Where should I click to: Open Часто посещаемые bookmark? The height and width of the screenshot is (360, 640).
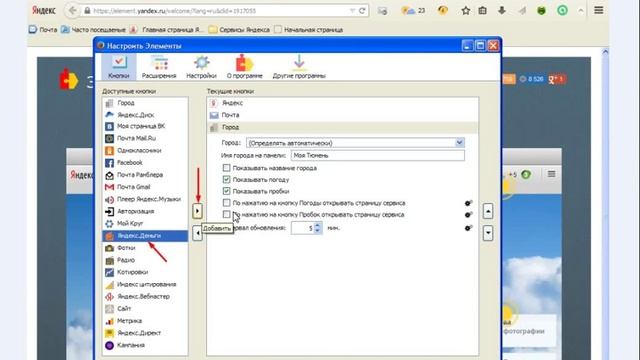tap(93, 30)
